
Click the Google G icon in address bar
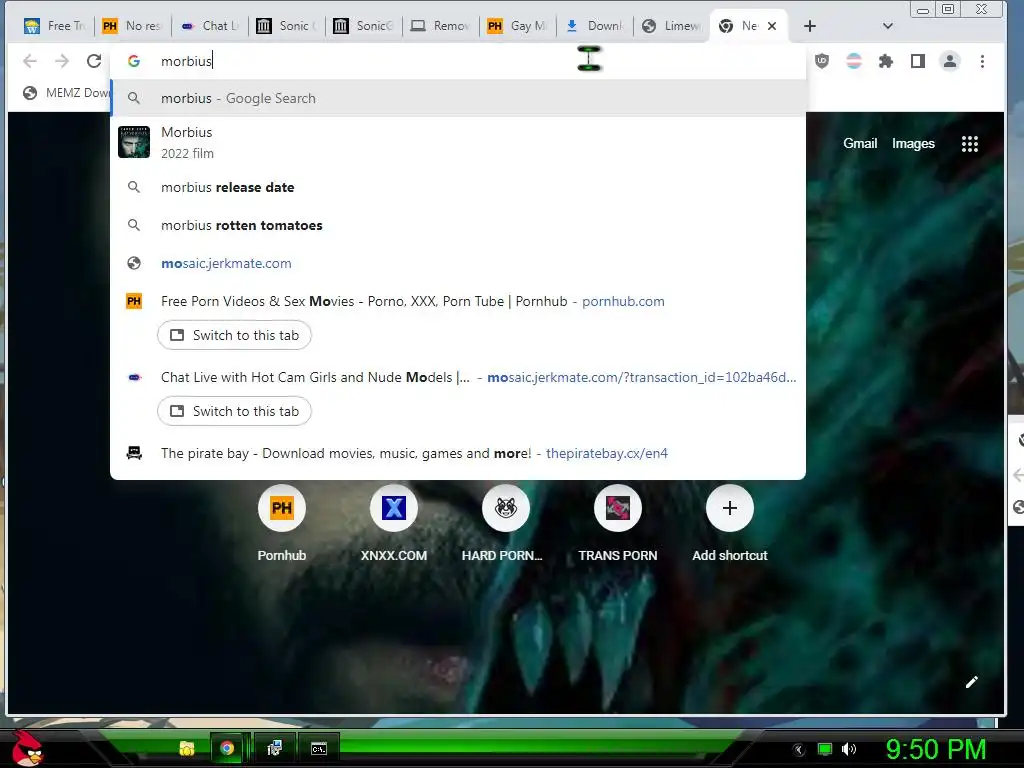[134, 61]
